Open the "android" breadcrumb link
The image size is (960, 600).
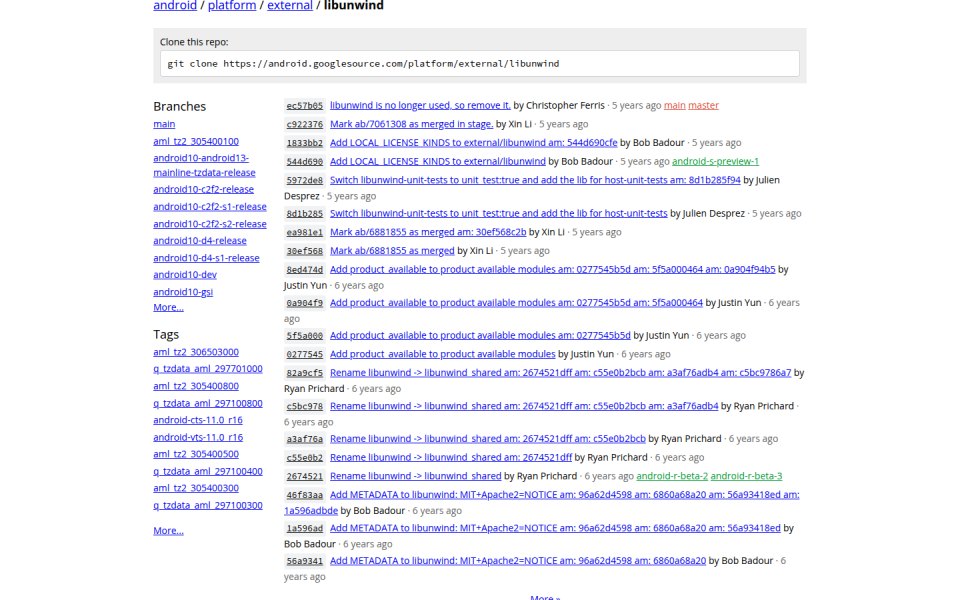tap(175, 6)
